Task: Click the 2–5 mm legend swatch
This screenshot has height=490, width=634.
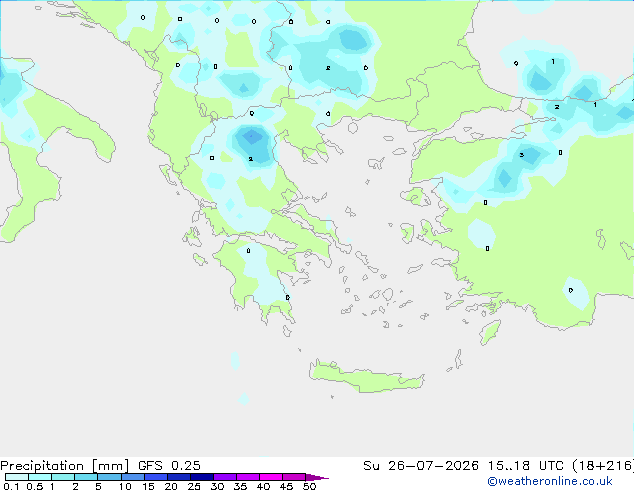Action: (86, 477)
